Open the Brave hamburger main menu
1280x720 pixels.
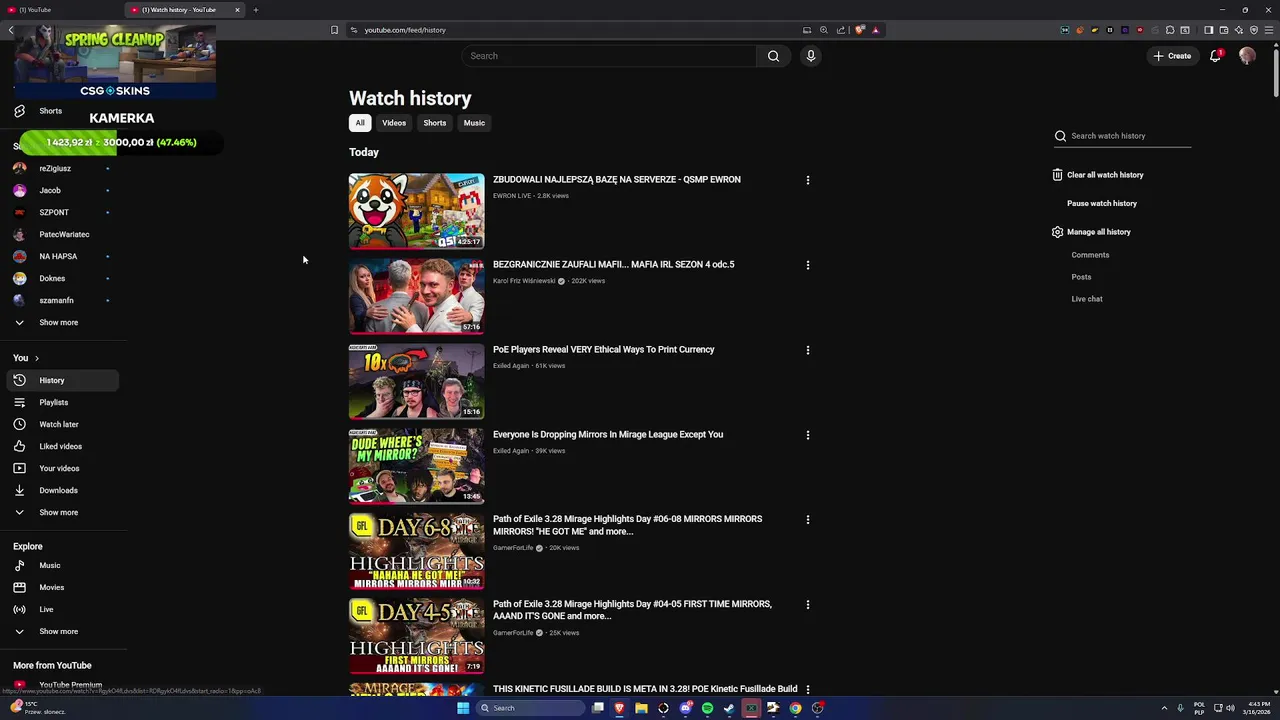pyautogui.click(x=1269, y=30)
